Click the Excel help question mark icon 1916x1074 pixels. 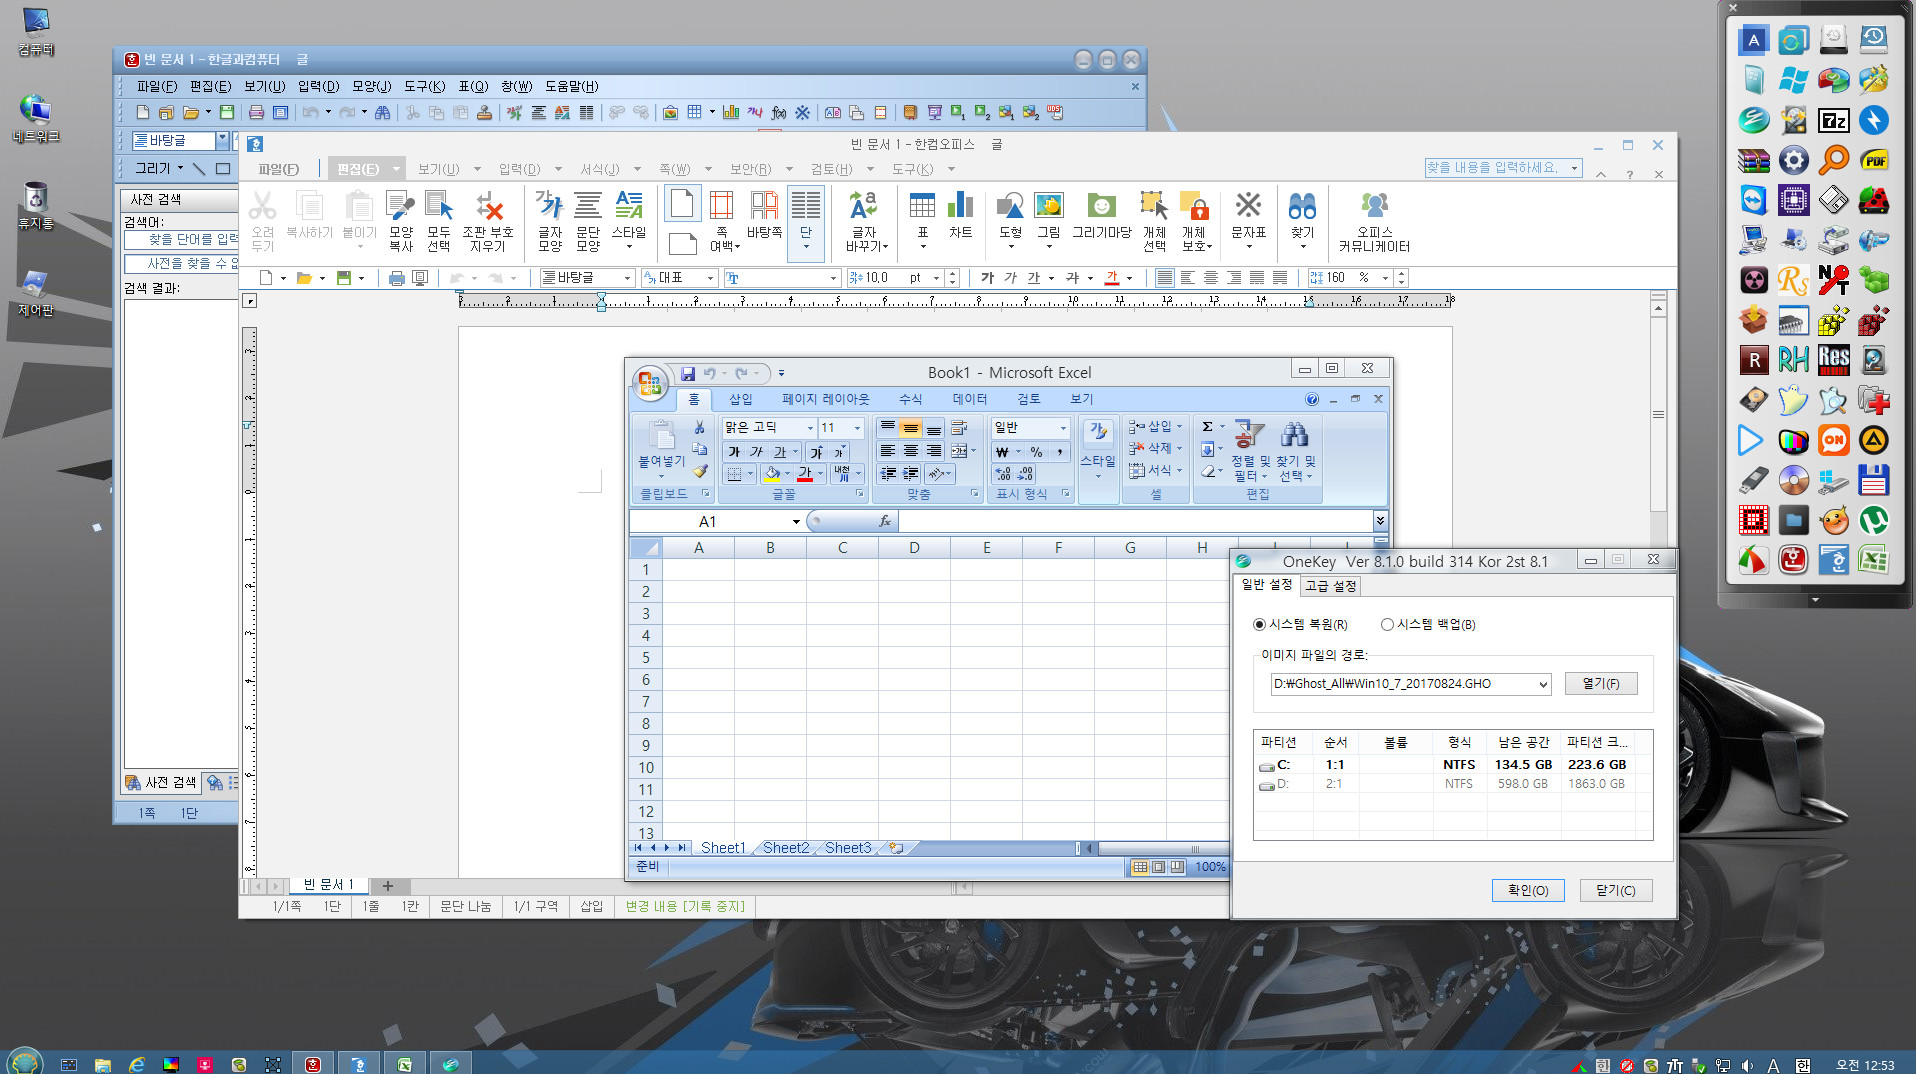[x=1312, y=399]
